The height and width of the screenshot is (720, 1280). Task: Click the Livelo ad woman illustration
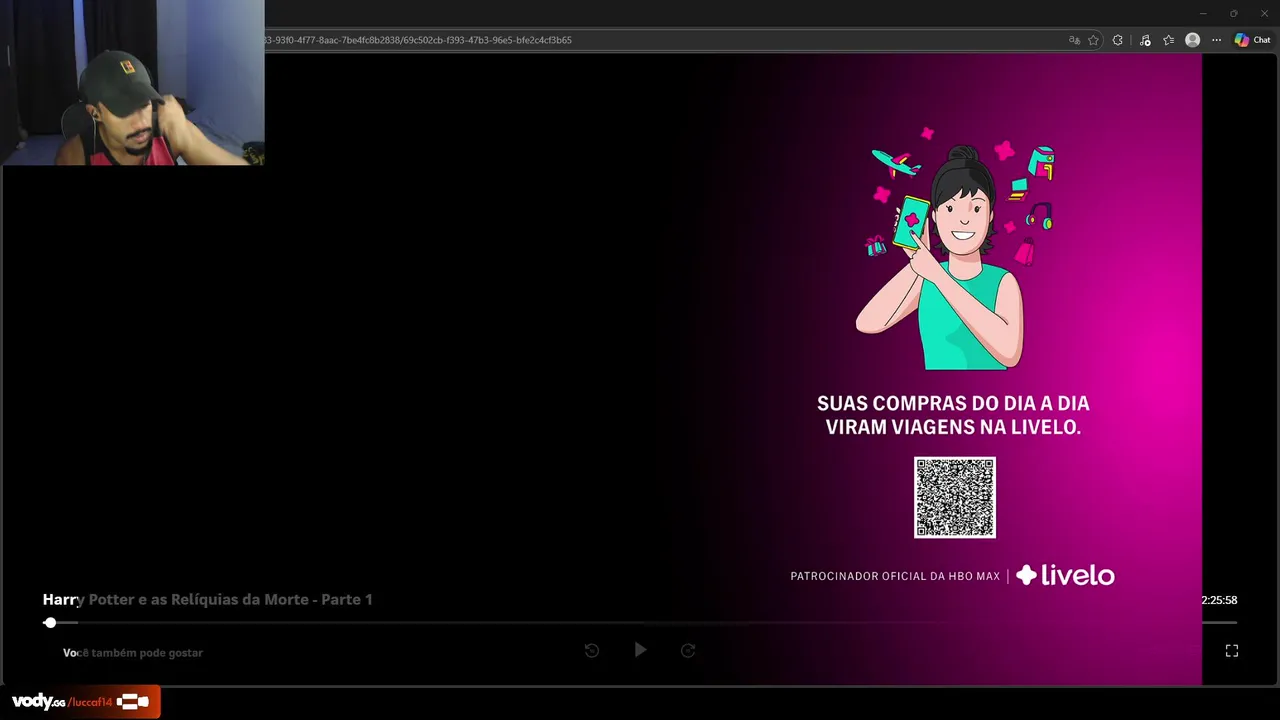pyautogui.click(x=956, y=248)
